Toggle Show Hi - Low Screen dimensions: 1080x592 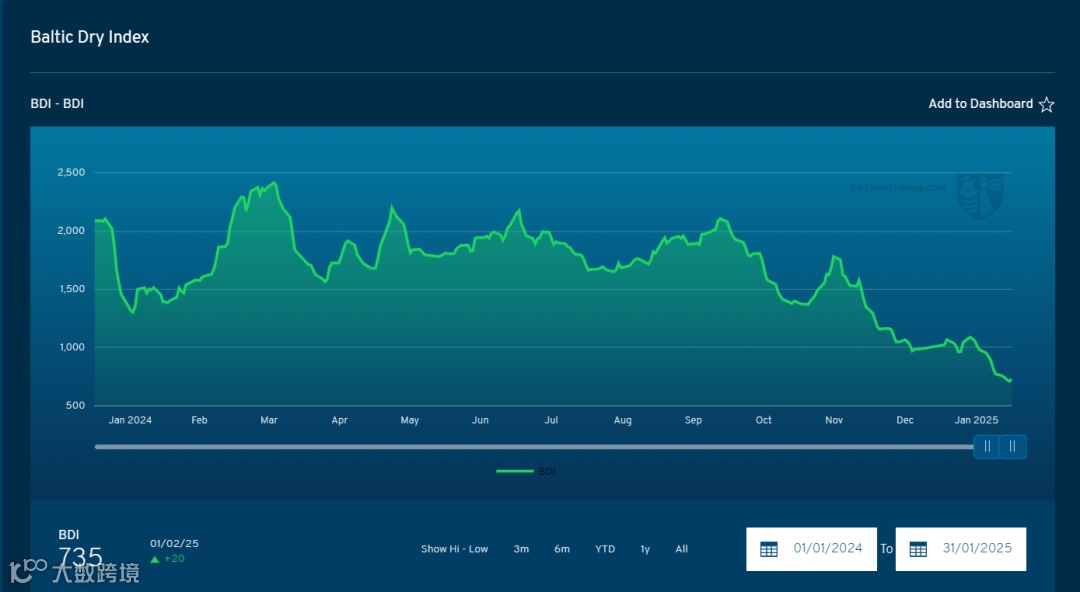pyautogui.click(x=454, y=549)
